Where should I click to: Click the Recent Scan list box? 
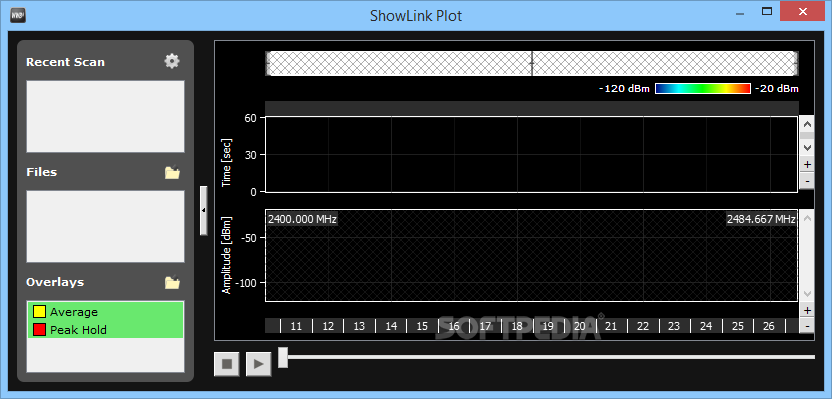106,116
